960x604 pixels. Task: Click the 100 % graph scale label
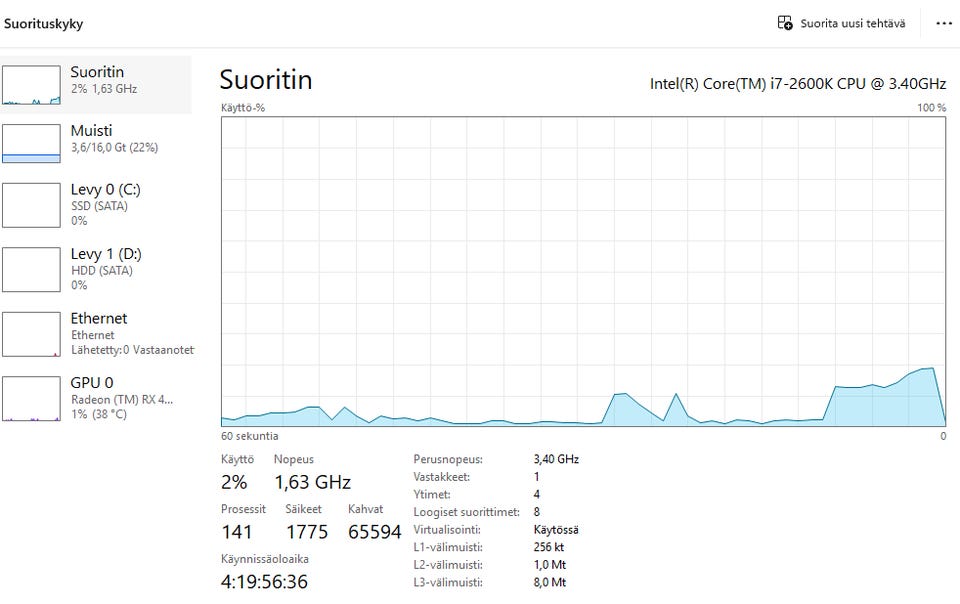pos(932,108)
